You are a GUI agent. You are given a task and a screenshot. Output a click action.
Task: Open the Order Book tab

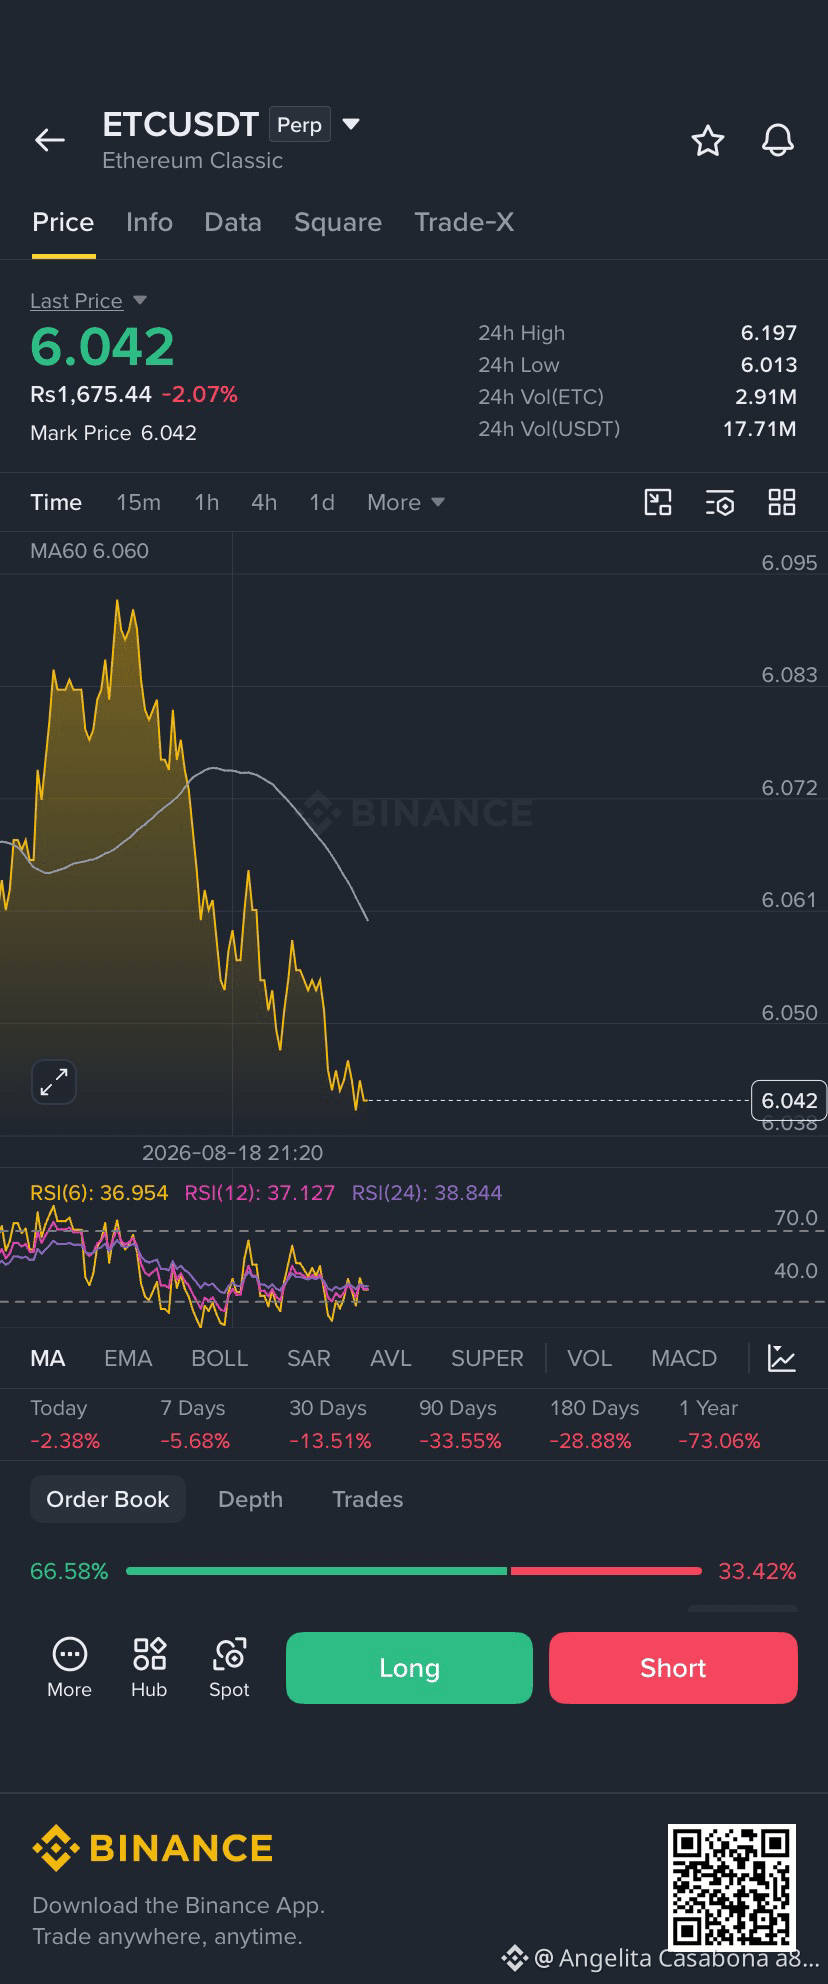(x=108, y=1499)
